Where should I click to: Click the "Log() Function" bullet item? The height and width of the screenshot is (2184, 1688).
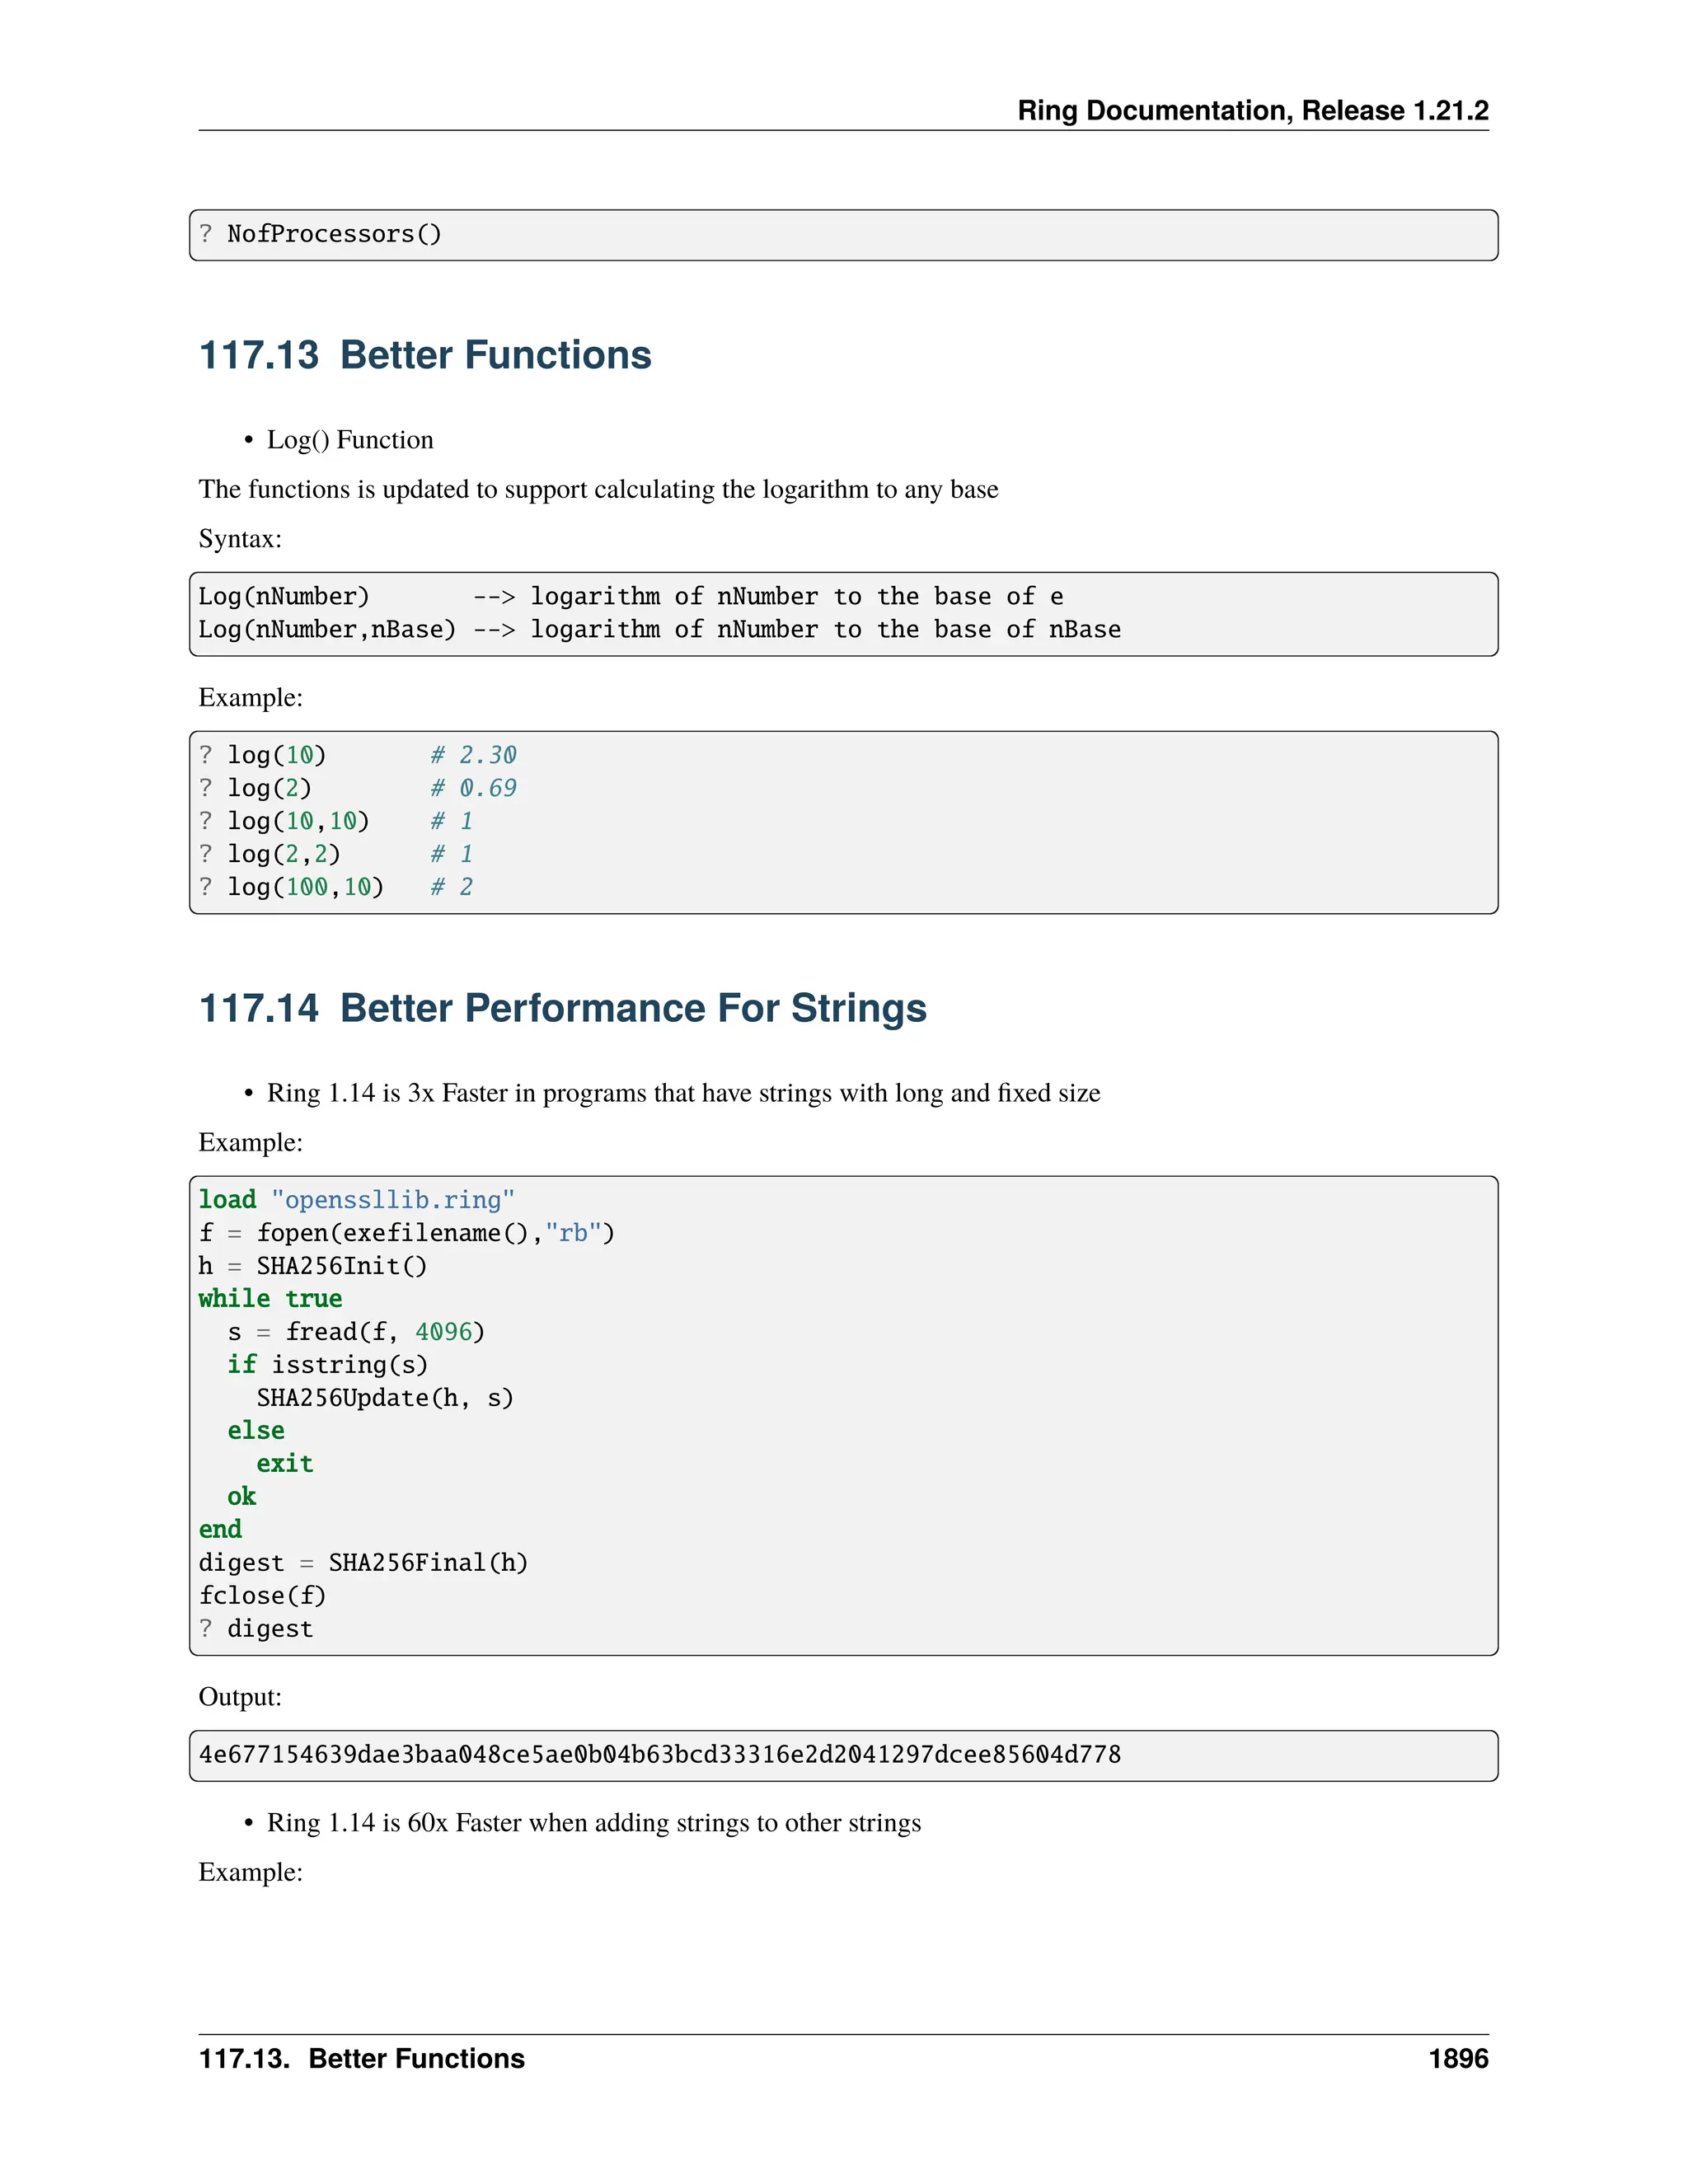(x=350, y=440)
